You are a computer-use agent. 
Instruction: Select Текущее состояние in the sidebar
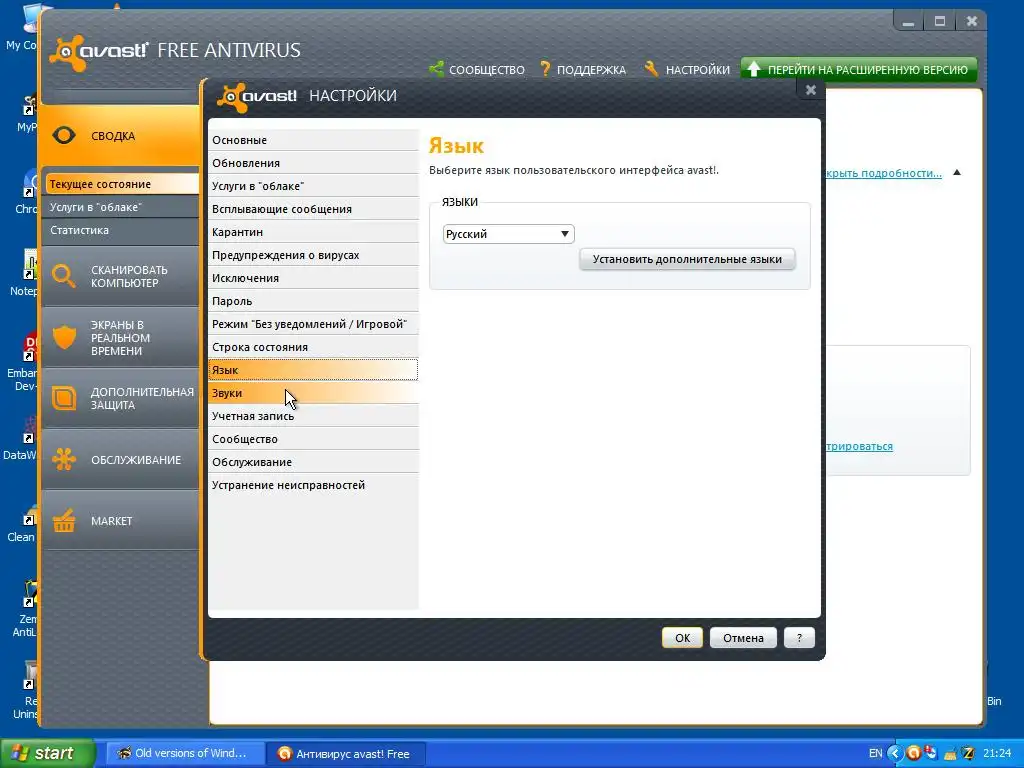pyautogui.click(x=121, y=184)
